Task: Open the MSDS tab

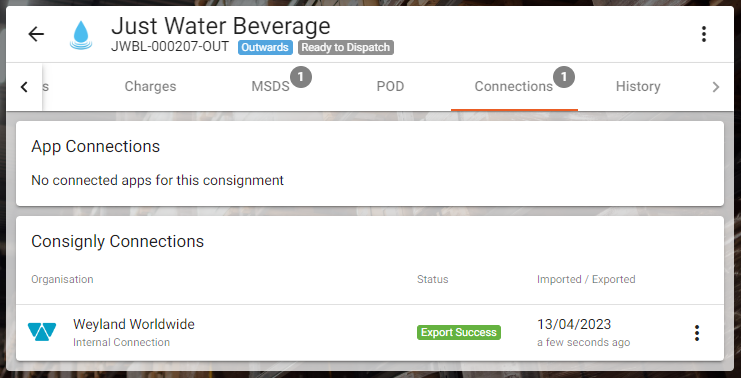Action: click(270, 86)
